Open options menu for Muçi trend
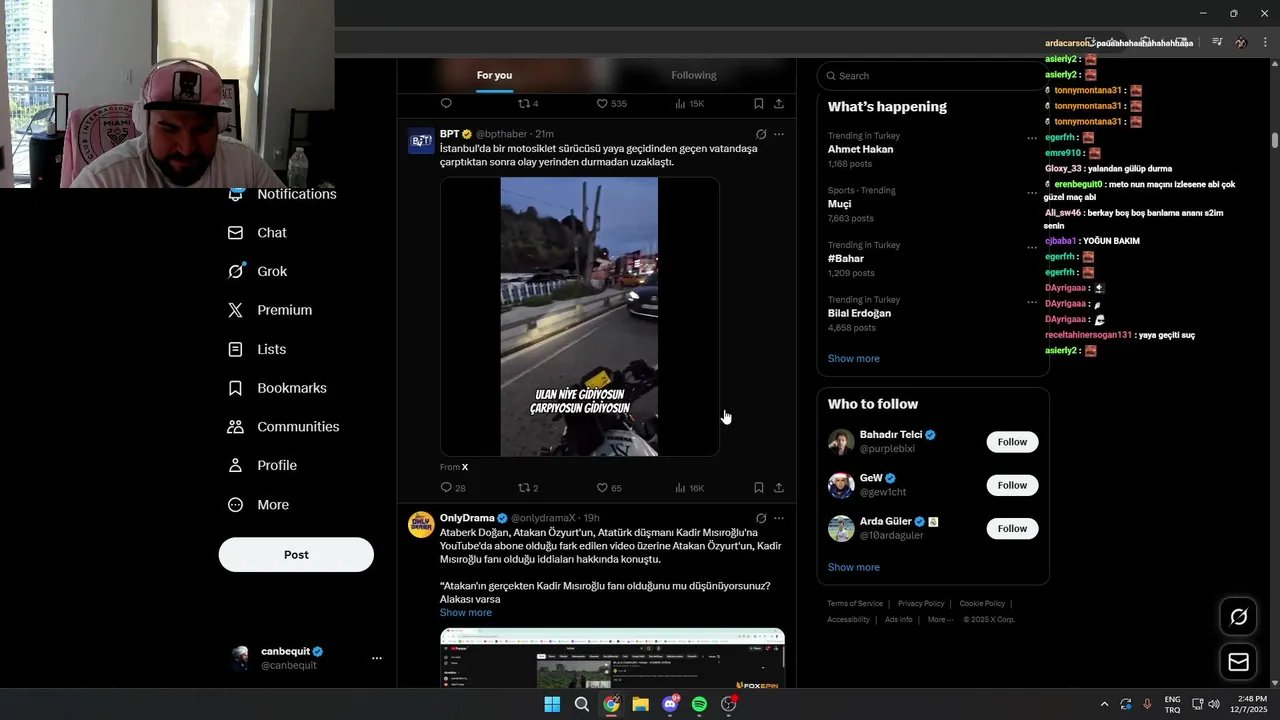Image resolution: width=1280 pixels, height=720 pixels. (x=1032, y=193)
